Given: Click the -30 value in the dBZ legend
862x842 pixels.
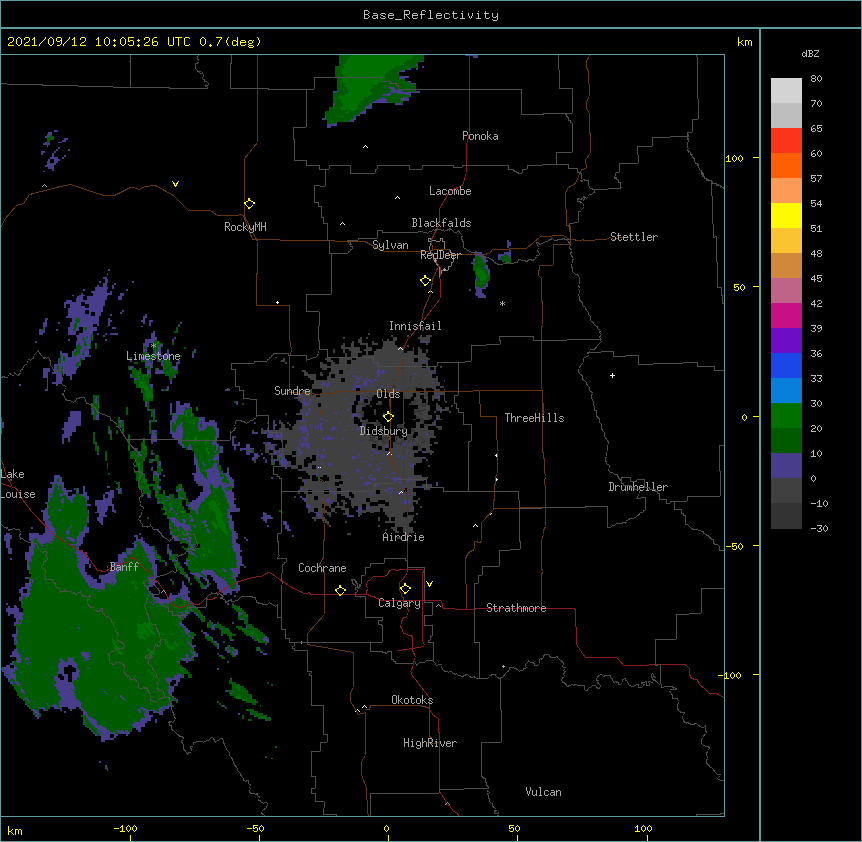Looking at the screenshot, I should 819,528.
